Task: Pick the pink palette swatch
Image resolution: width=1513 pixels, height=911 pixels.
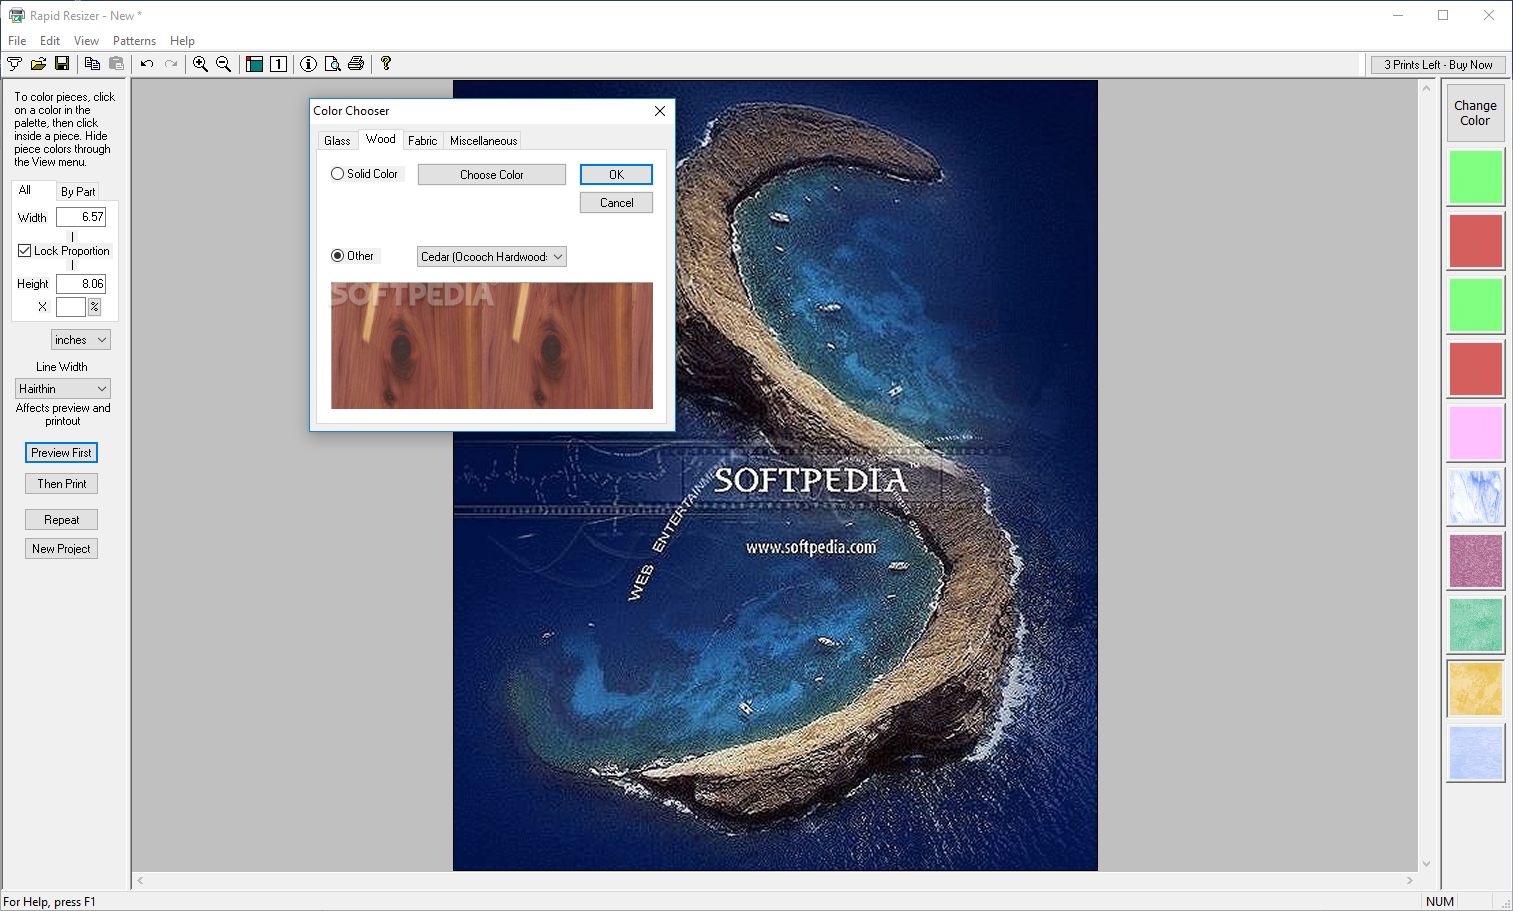Action: tap(1475, 433)
